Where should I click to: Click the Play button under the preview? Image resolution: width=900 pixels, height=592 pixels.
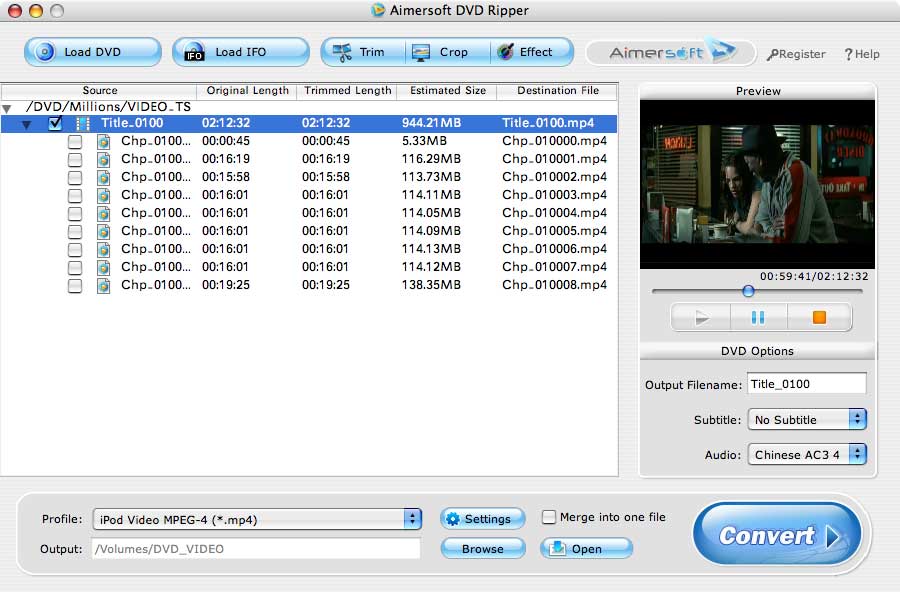coord(700,316)
